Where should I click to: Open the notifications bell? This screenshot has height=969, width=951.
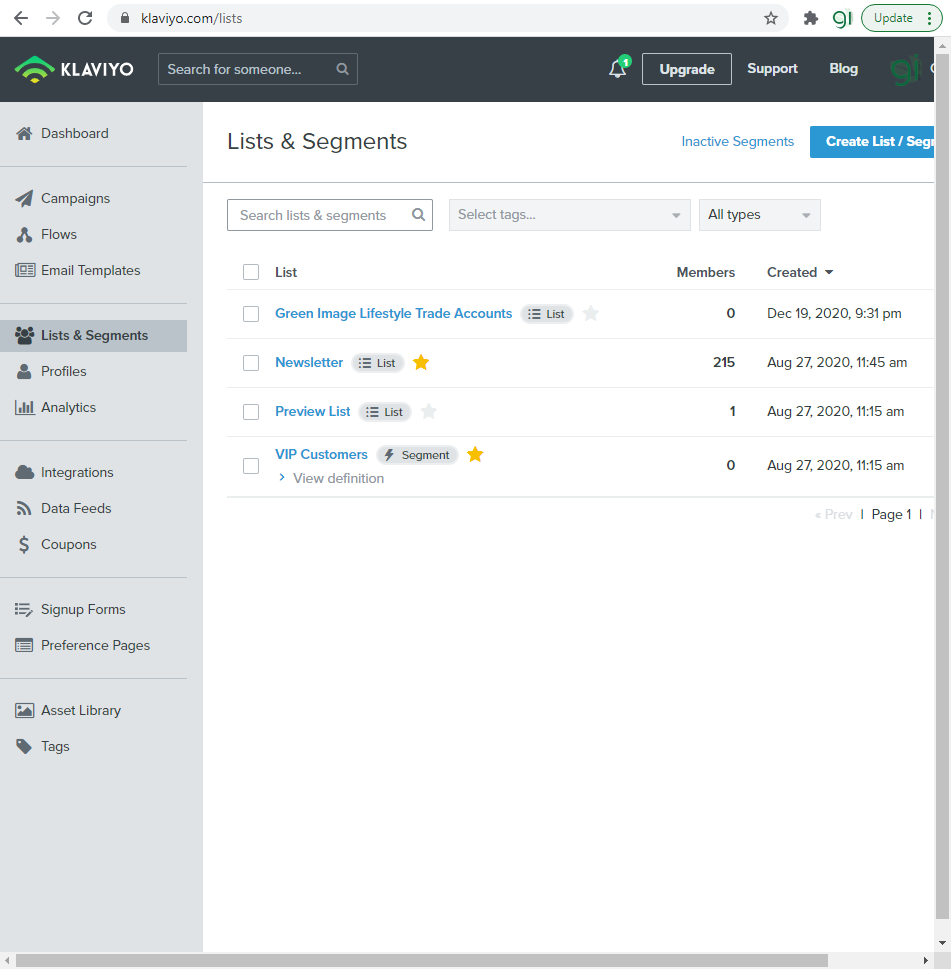(619, 68)
